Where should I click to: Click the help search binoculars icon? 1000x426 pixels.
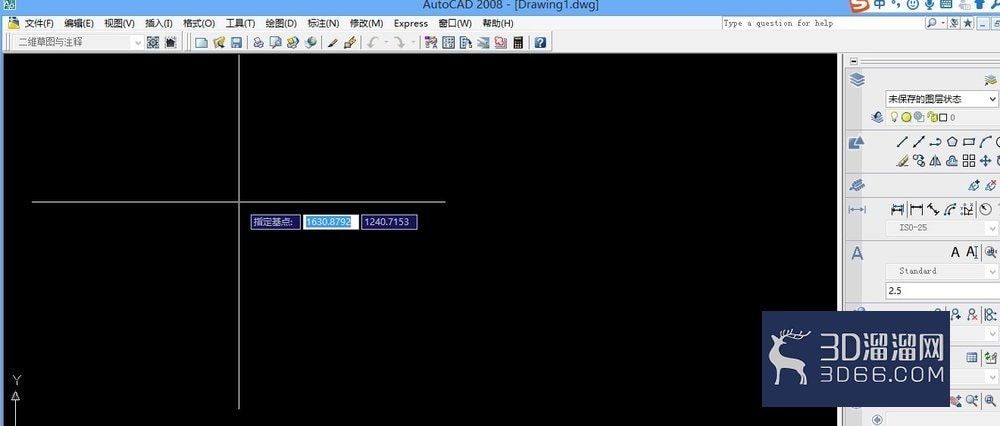pos(932,24)
